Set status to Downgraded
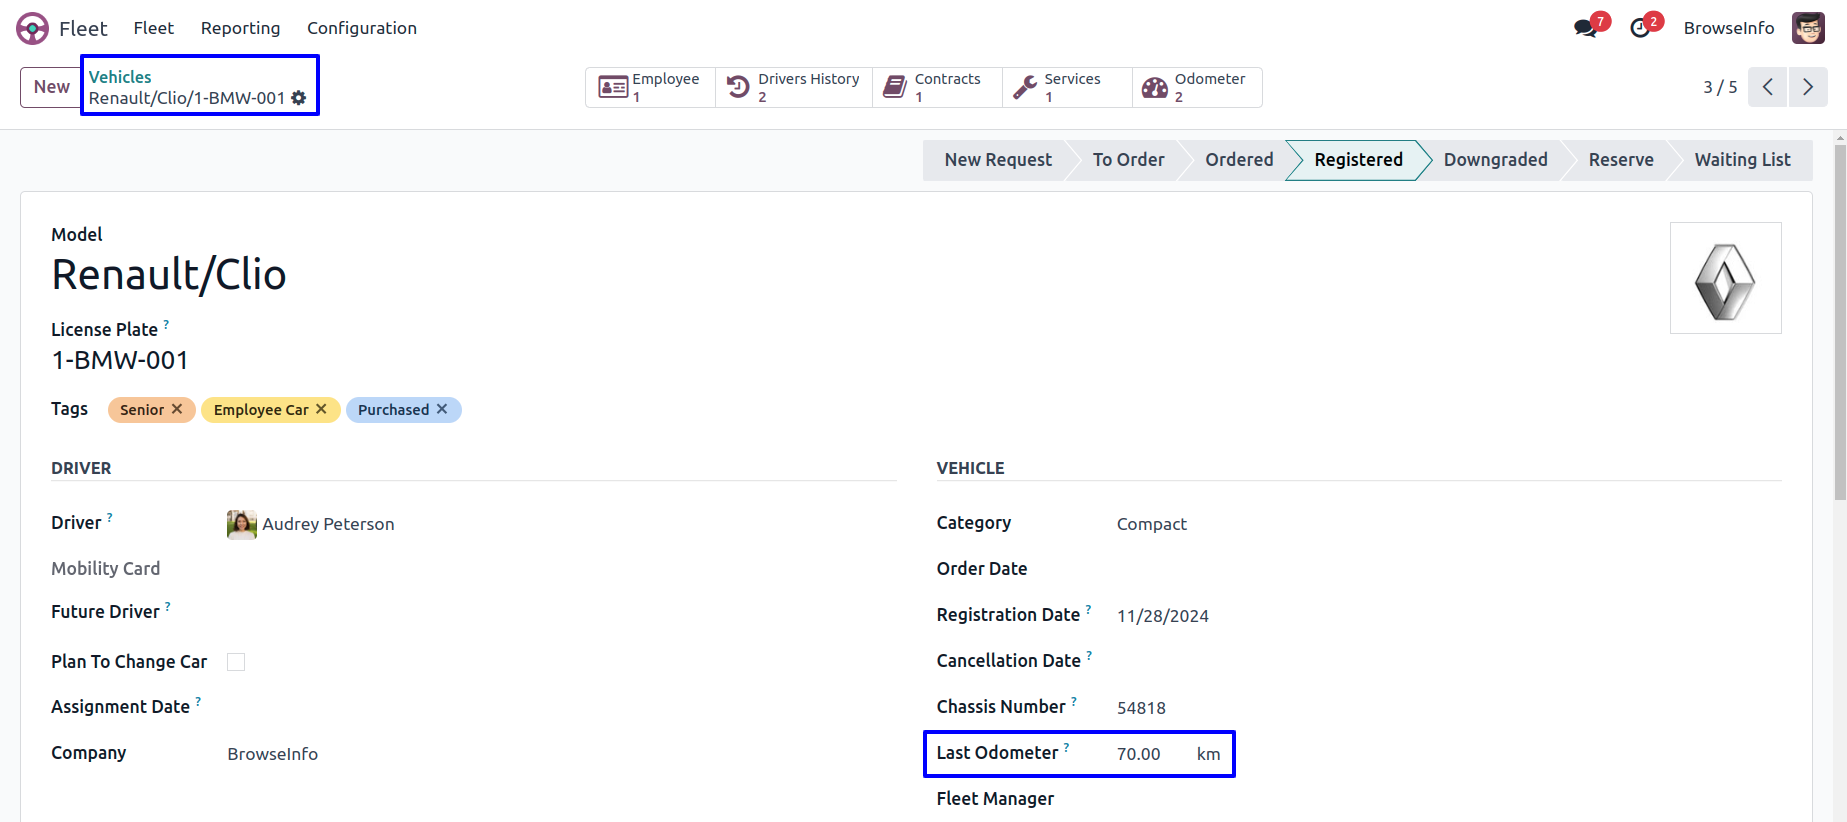The height and width of the screenshot is (822, 1847). click(1495, 160)
